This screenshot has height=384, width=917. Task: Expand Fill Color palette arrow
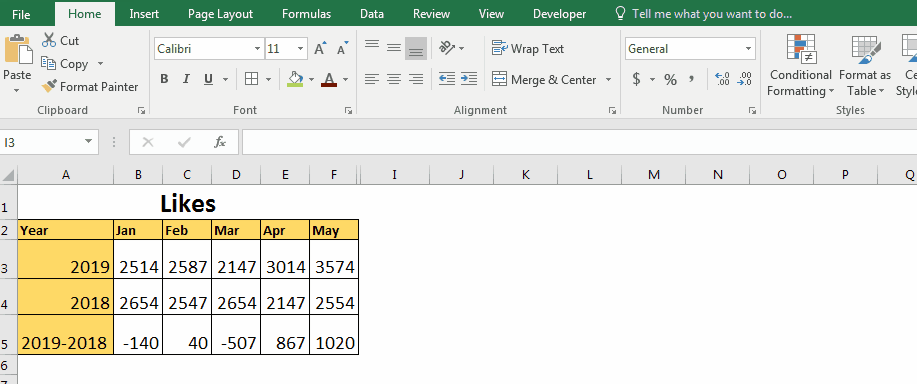click(x=311, y=79)
